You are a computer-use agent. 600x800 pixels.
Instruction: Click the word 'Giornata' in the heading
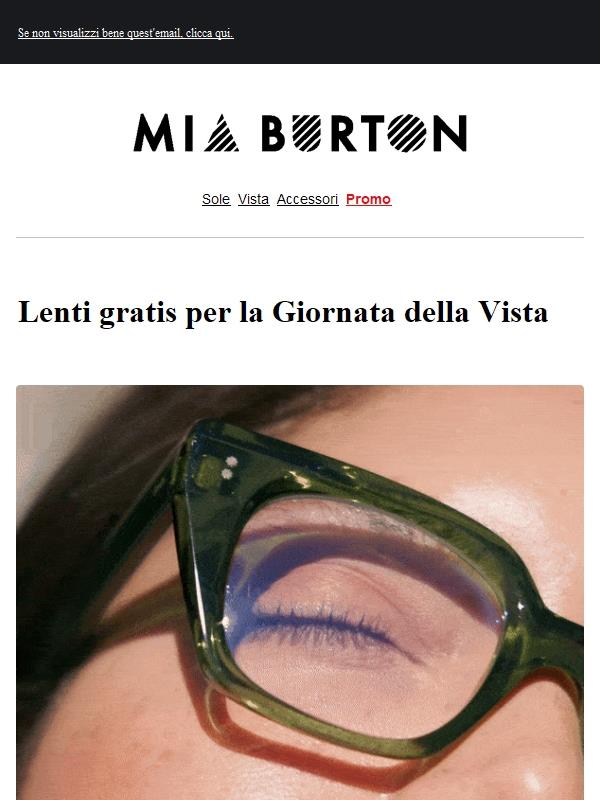[x=334, y=312]
